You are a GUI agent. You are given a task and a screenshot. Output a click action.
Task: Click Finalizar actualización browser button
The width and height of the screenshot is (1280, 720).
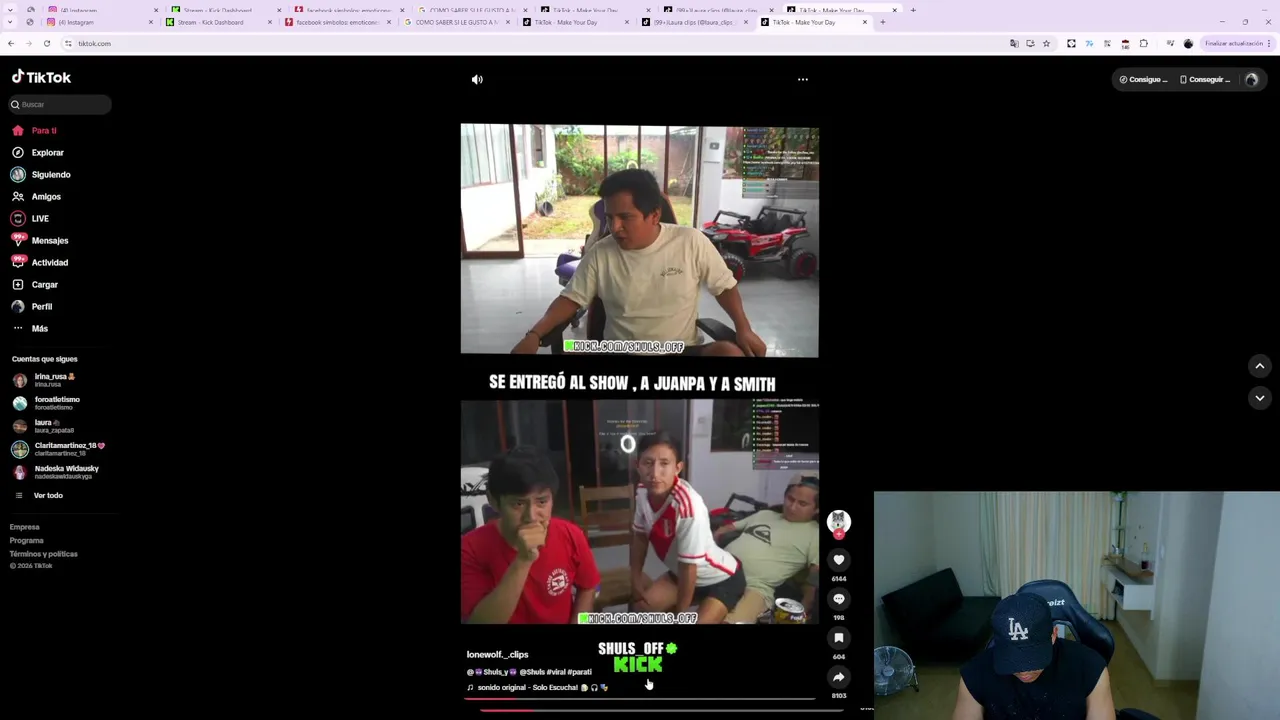pos(1234,44)
